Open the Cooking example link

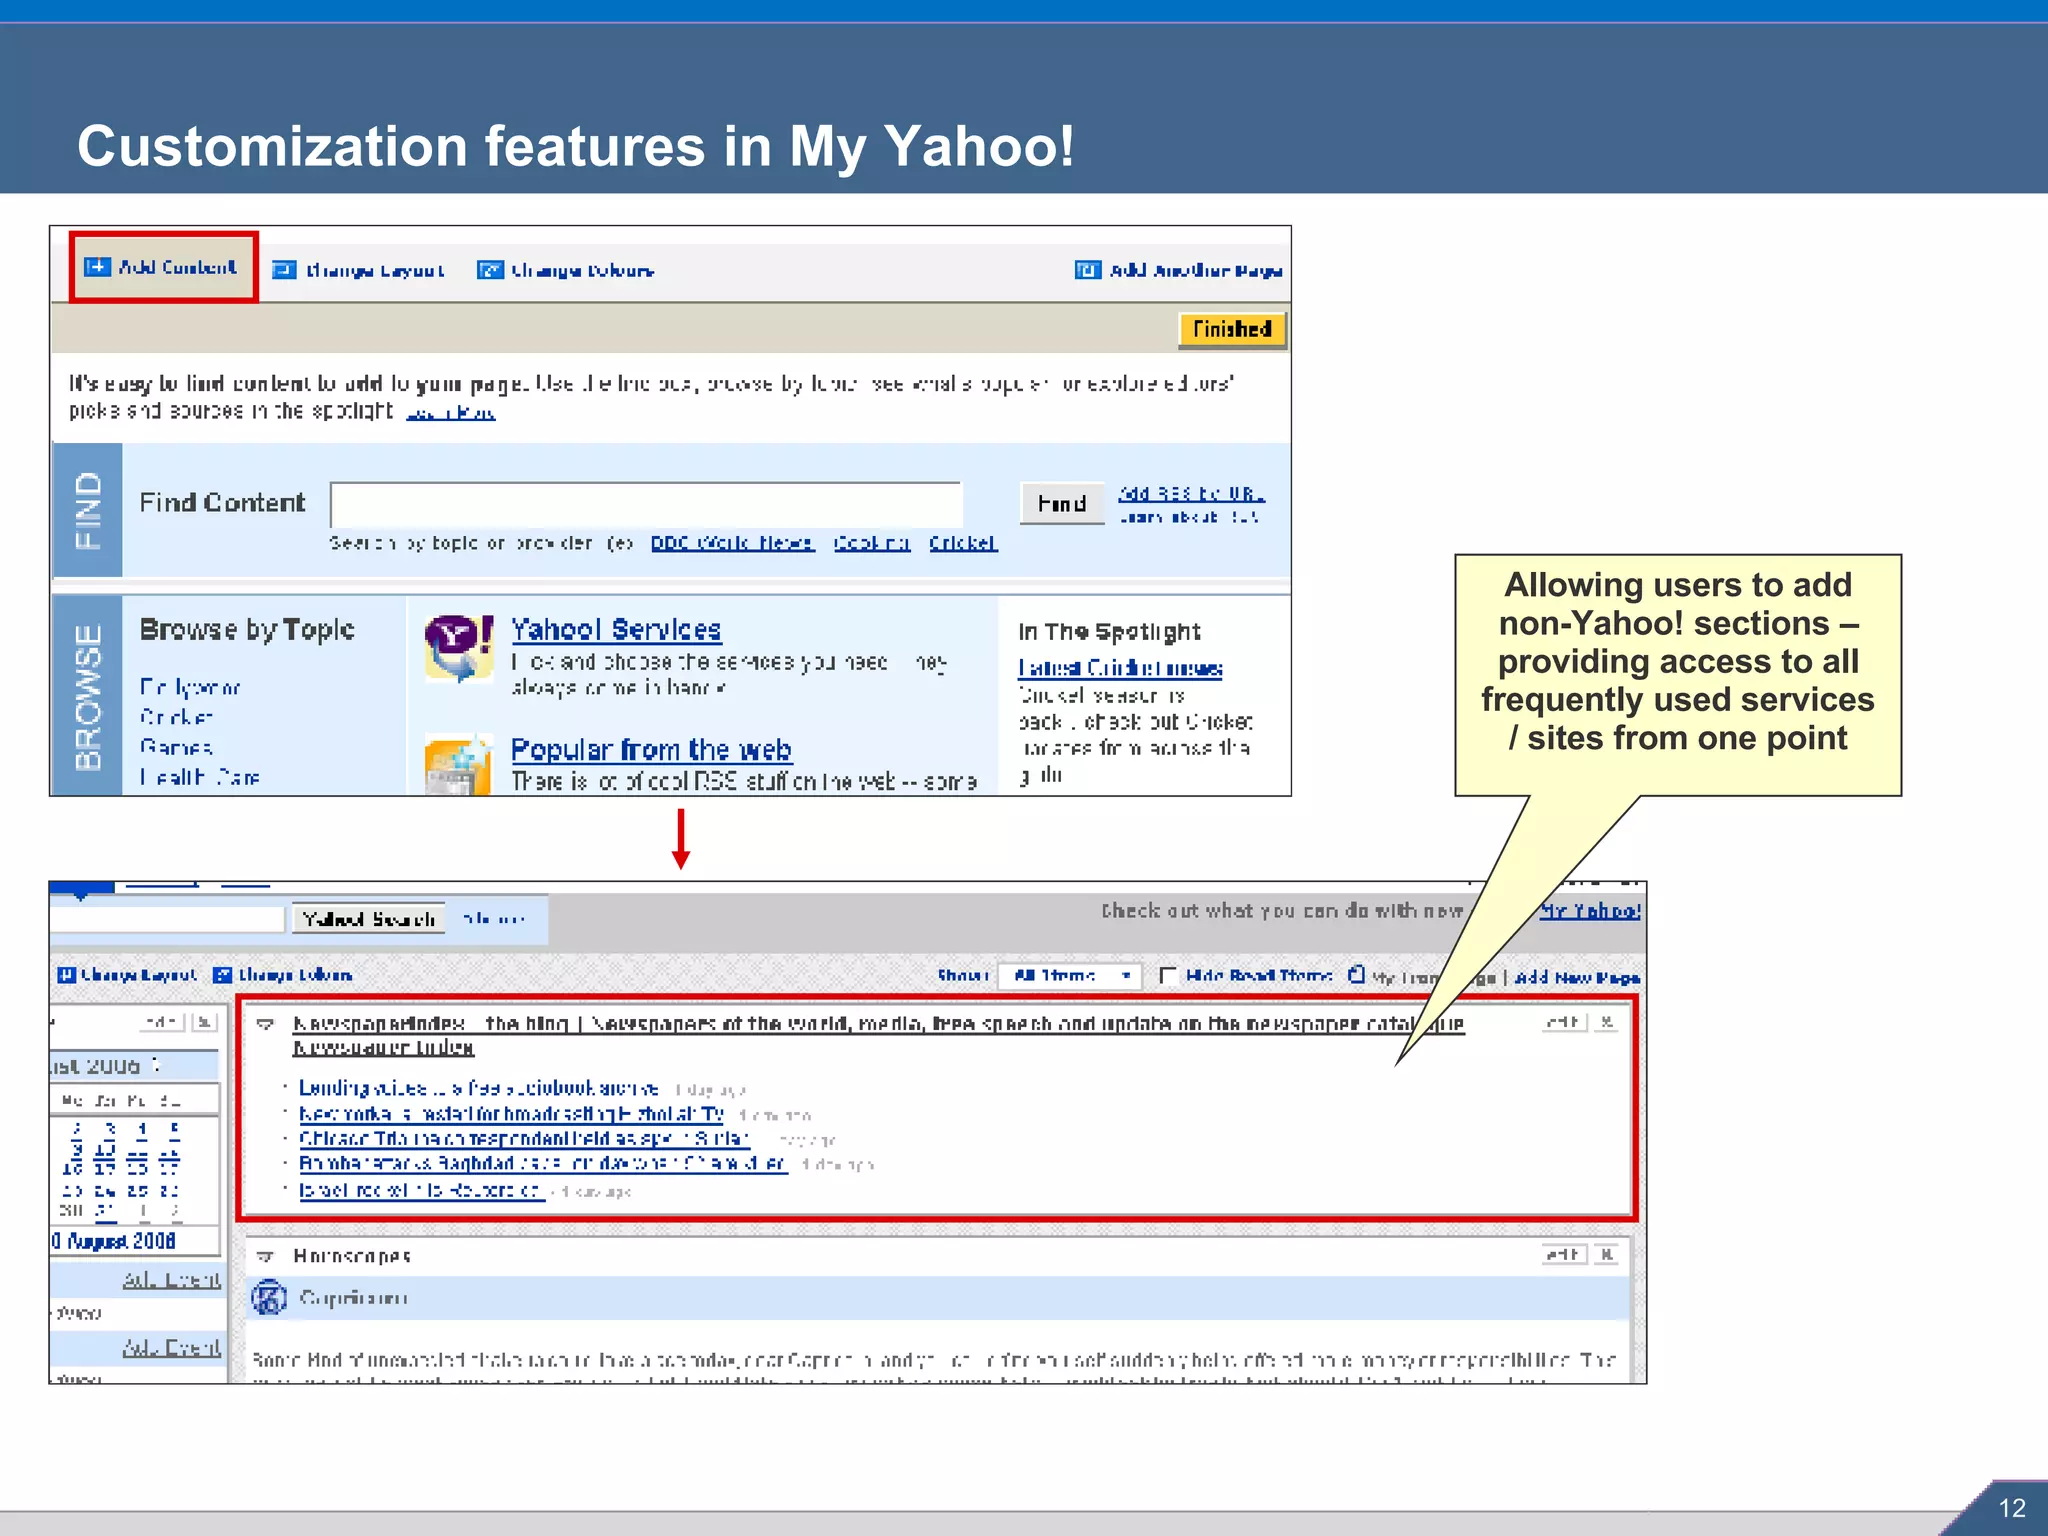pos(872,543)
